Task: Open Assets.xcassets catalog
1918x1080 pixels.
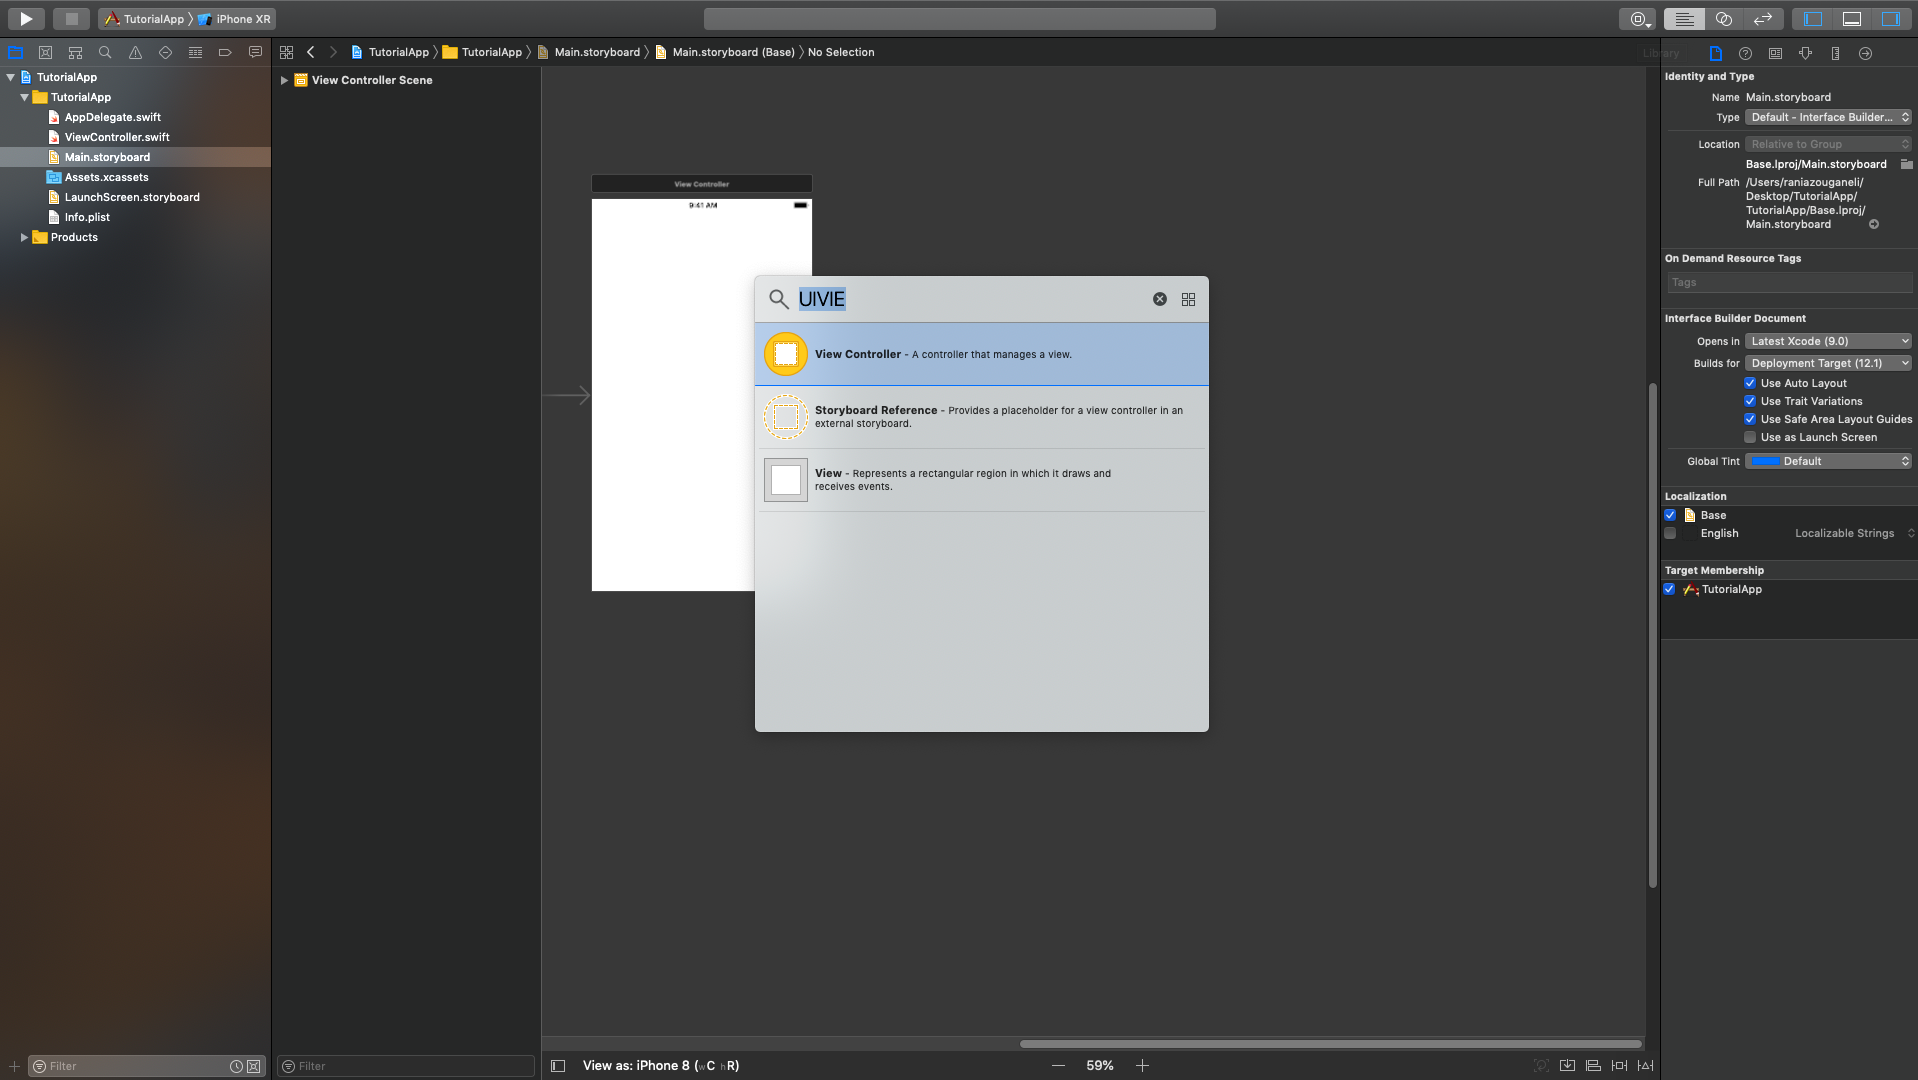Action: point(106,177)
